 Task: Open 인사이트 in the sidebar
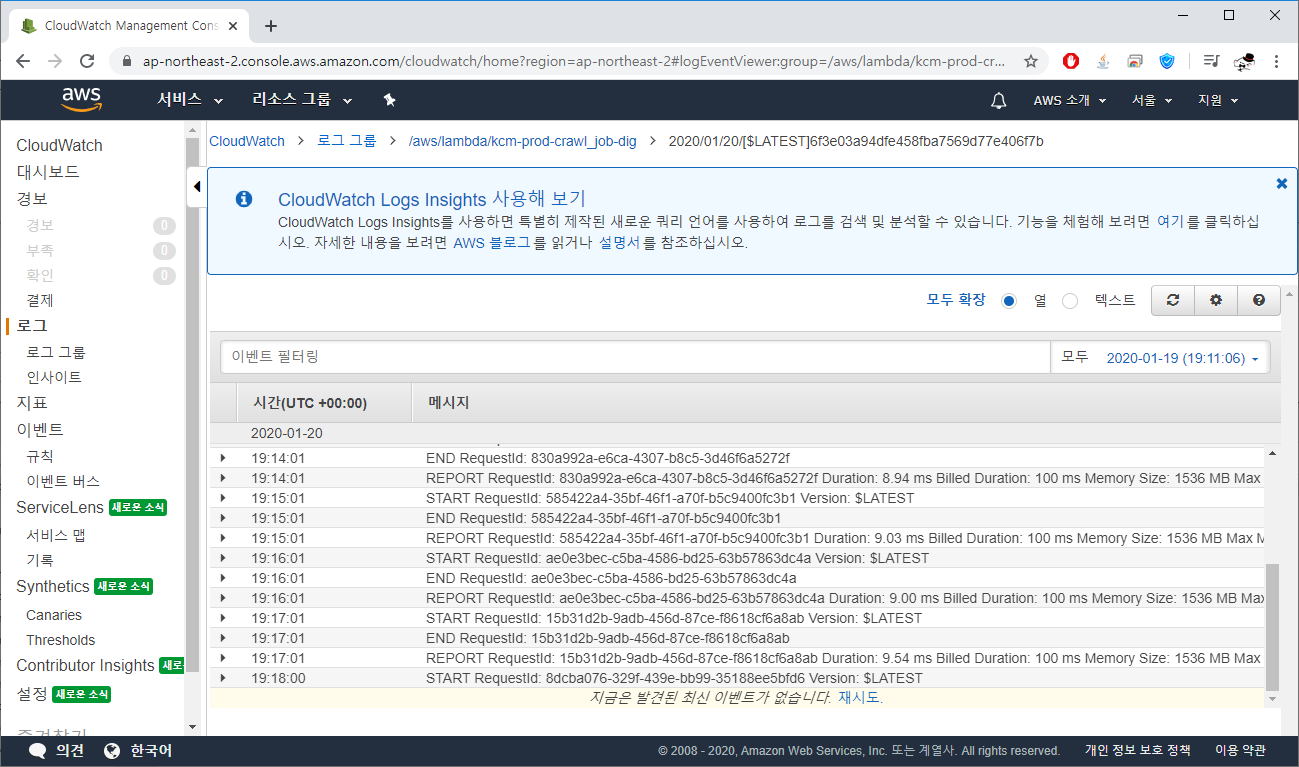point(54,377)
